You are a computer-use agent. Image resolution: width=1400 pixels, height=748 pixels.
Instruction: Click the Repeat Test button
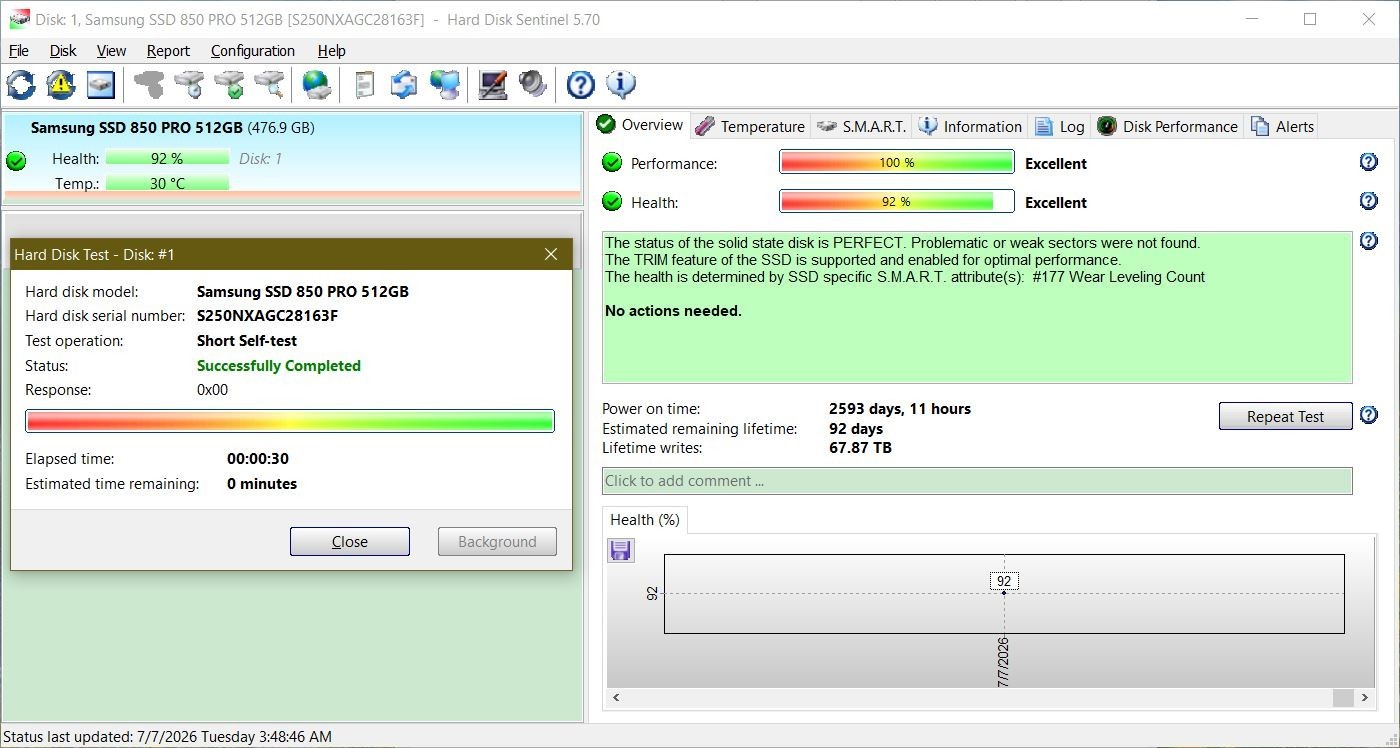pos(1285,416)
